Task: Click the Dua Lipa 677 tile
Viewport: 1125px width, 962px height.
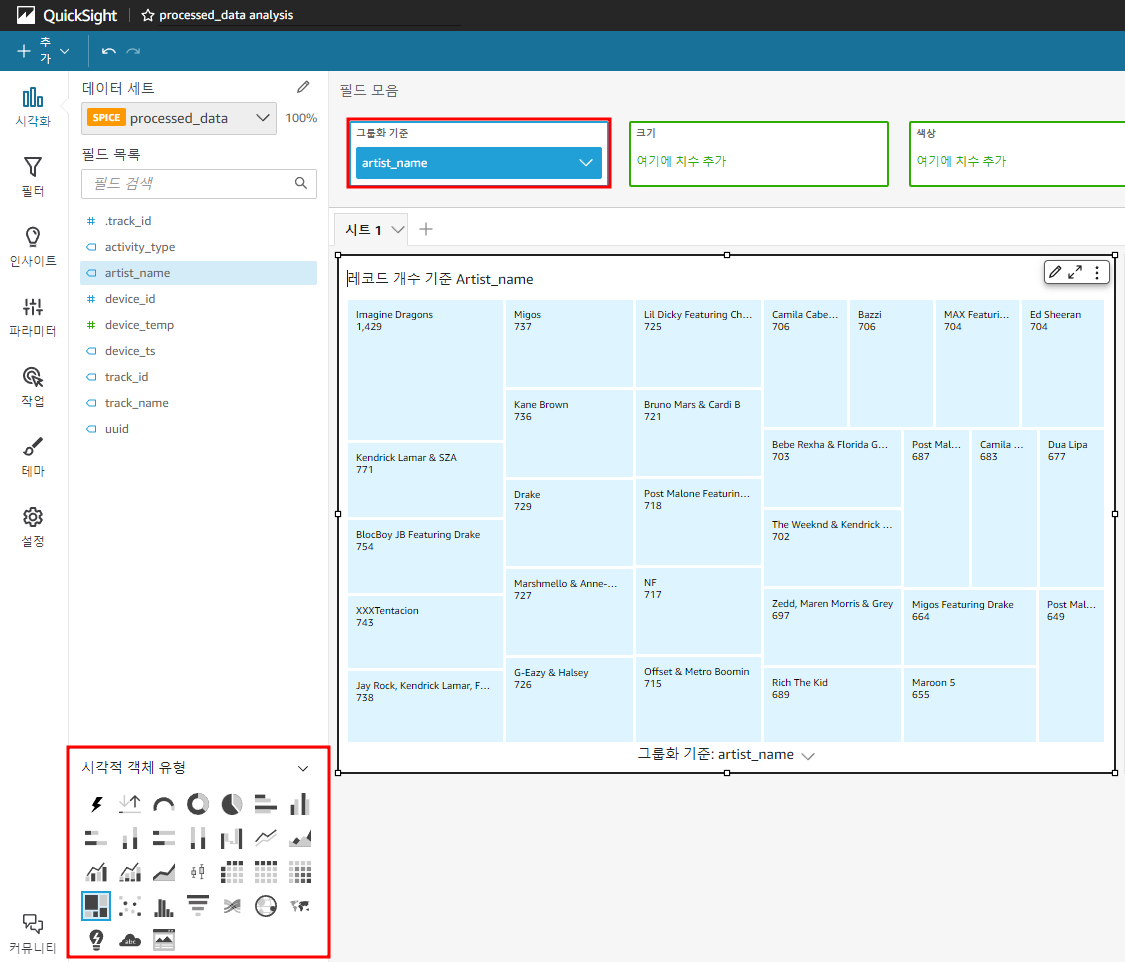Action: 1072,508
